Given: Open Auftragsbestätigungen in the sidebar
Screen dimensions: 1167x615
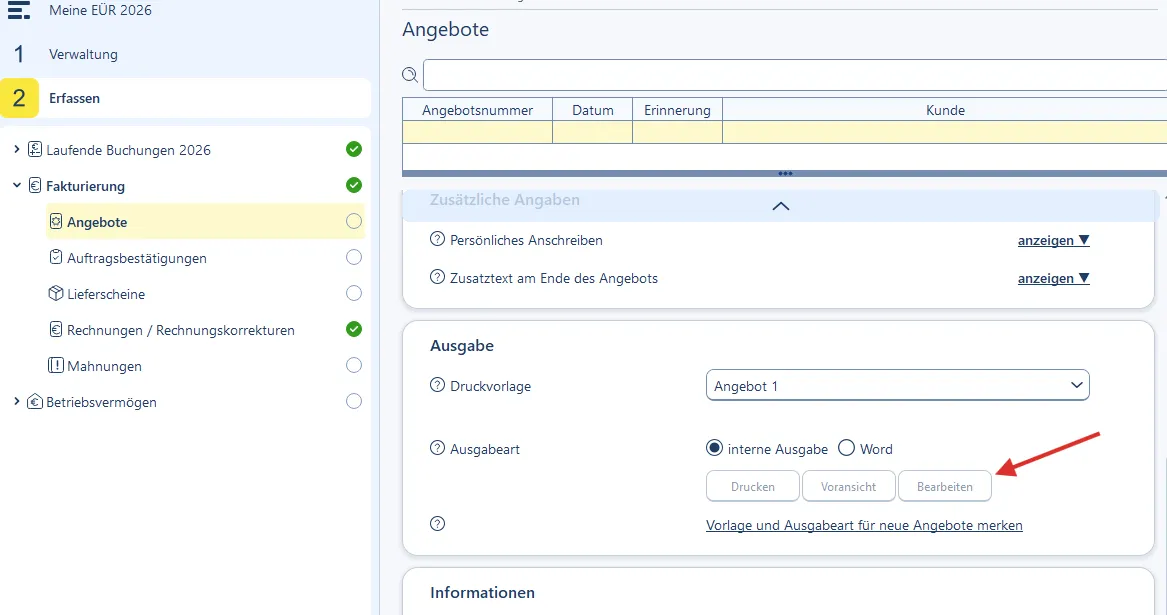Looking at the screenshot, I should [137, 258].
